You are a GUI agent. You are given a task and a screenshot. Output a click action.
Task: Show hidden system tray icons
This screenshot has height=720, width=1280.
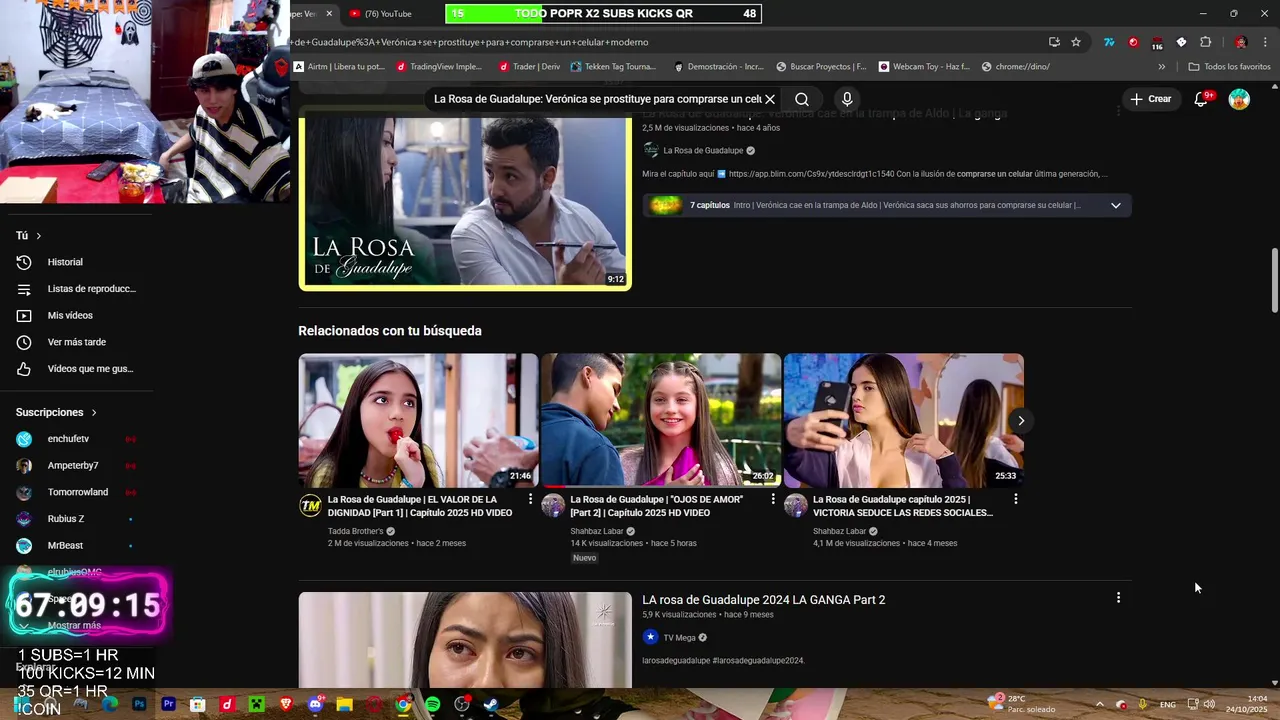pyautogui.click(x=1099, y=704)
